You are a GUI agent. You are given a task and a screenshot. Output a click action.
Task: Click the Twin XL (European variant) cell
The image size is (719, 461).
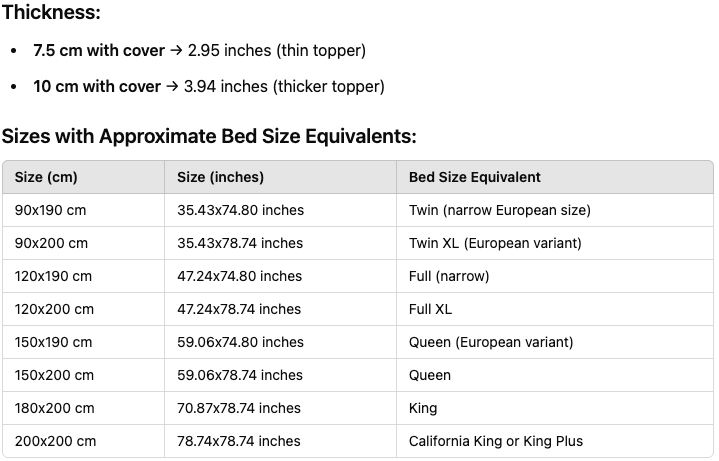[495, 243]
